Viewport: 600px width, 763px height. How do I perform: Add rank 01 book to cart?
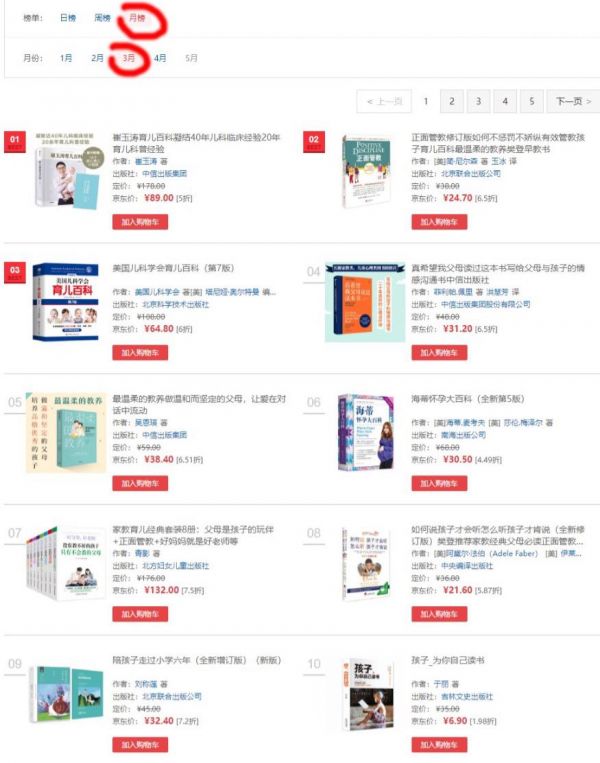pyautogui.click(x=140, y=222)
